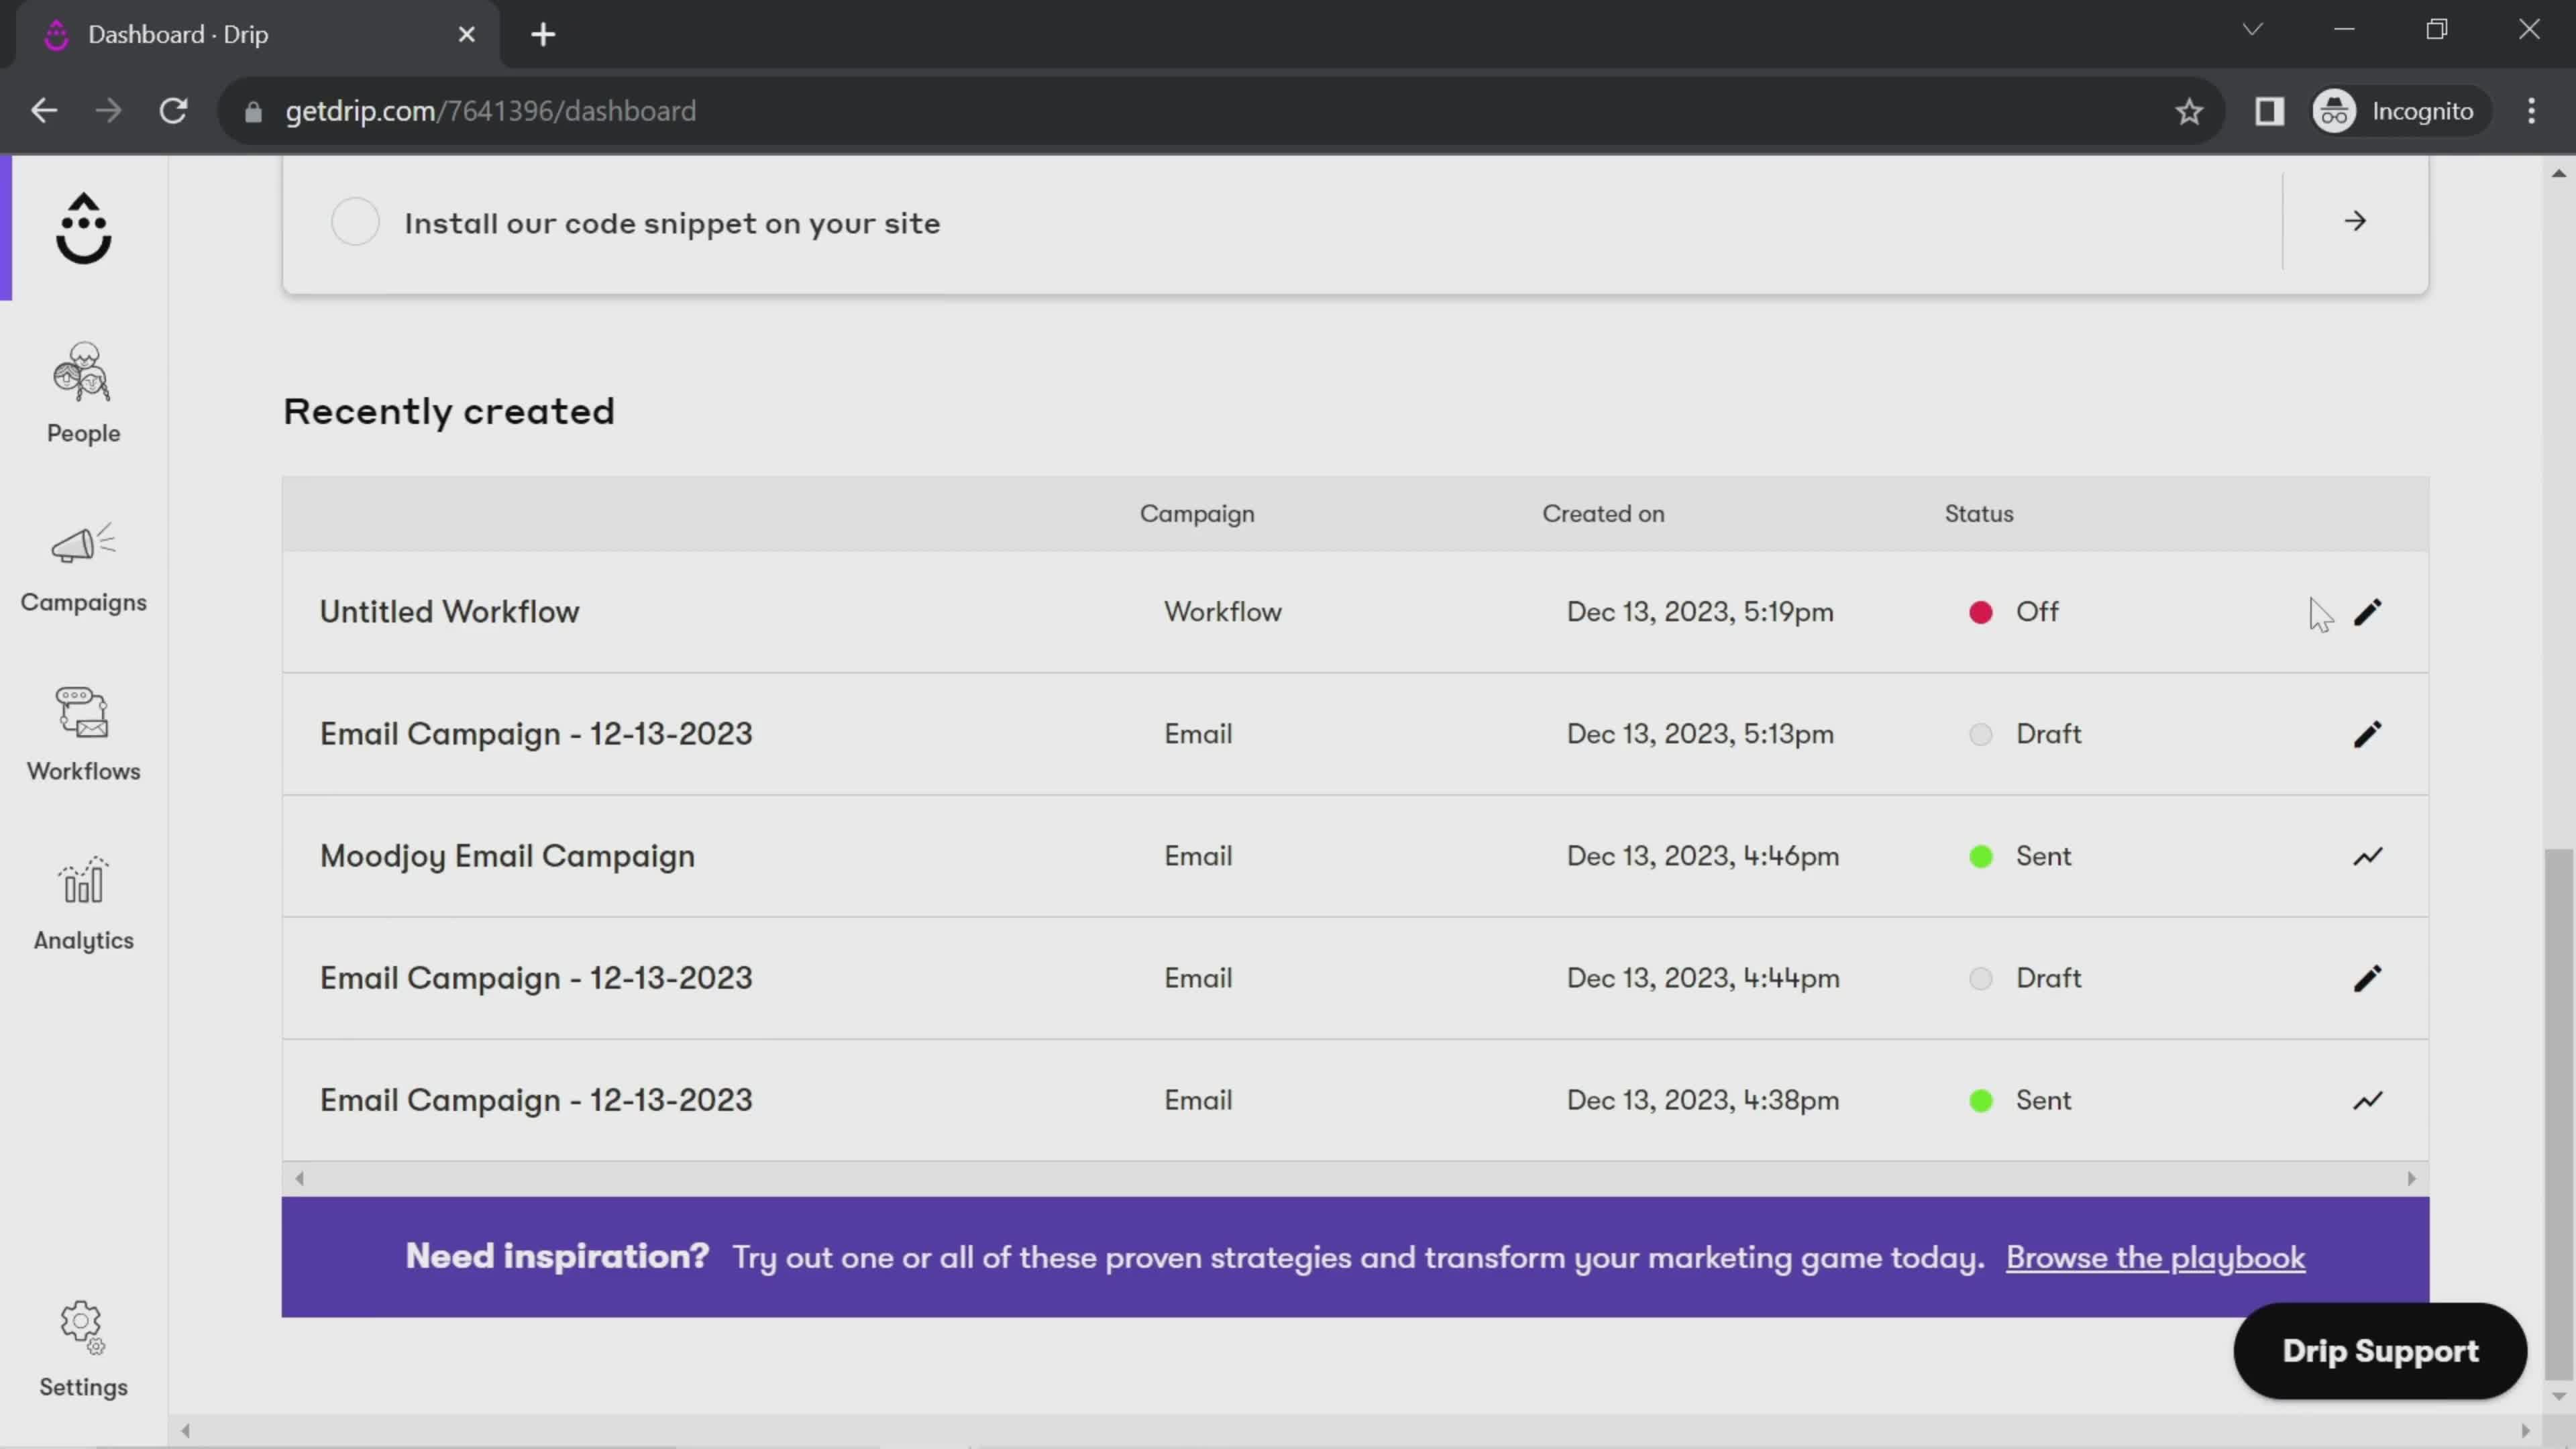The image size is (2576, 1449).
Task: View site information lock icon
Action: [x=253, y=112]
